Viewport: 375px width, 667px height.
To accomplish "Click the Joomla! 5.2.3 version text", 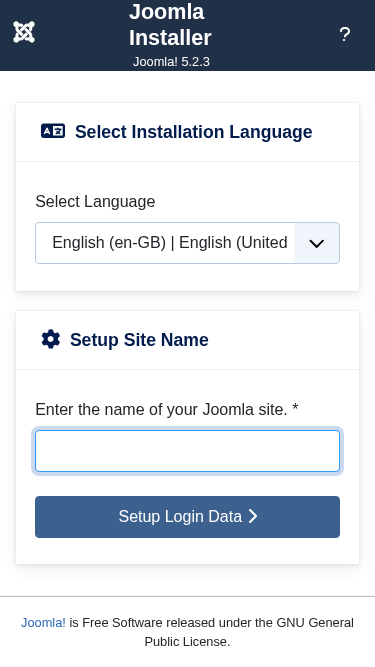I will coord(171,62).
